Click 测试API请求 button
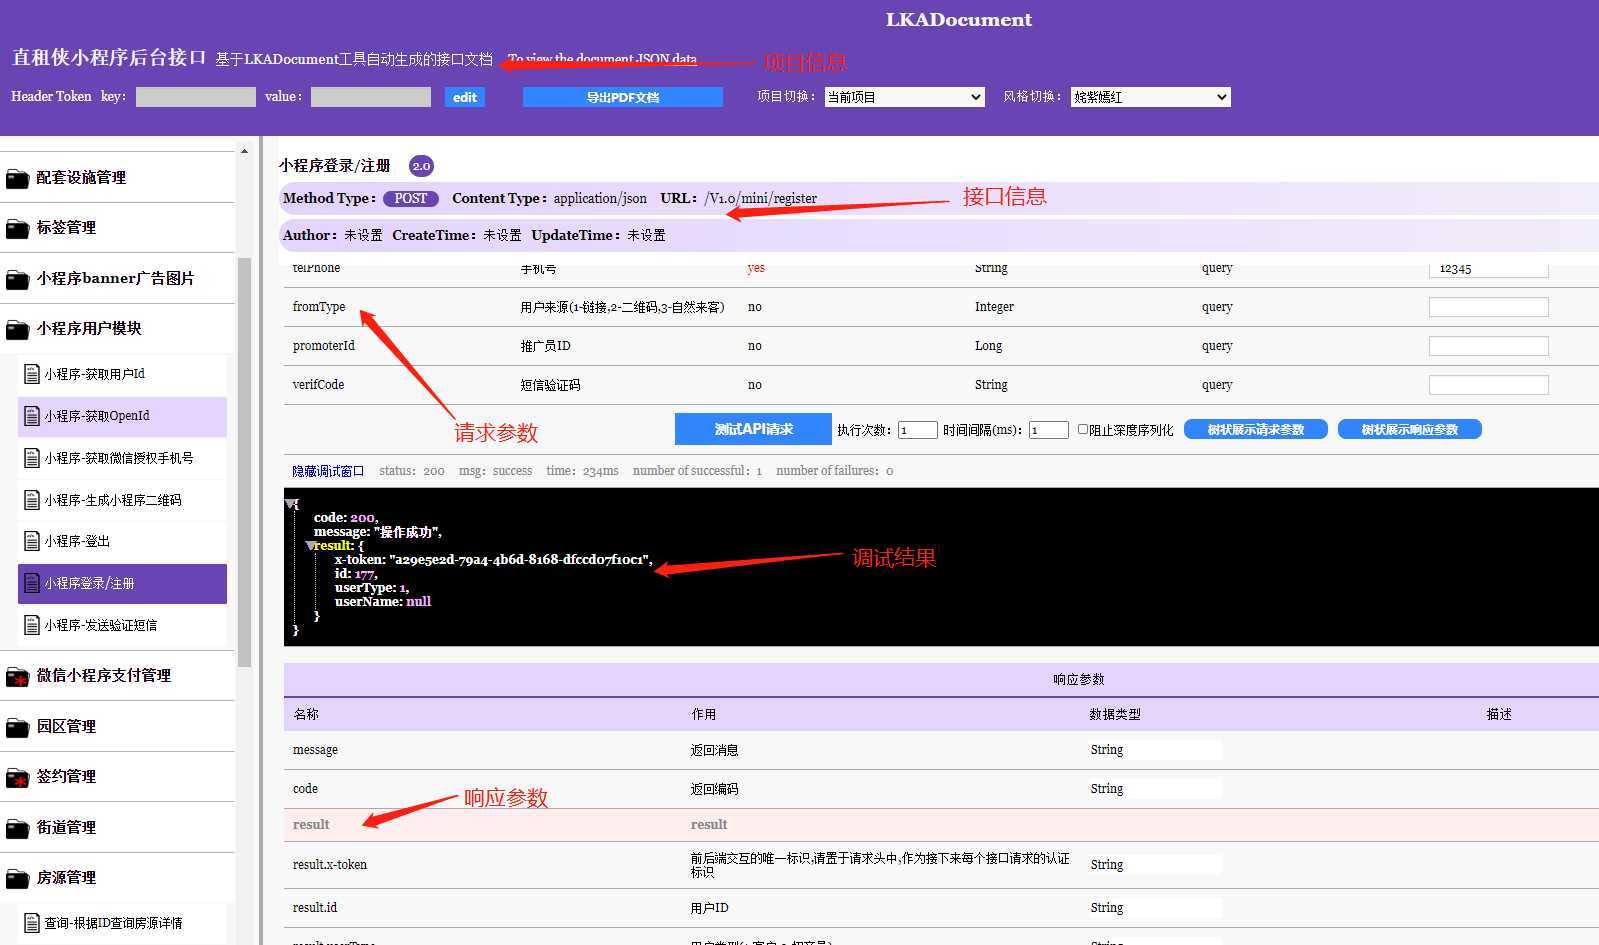Viewport: 1599px width, 945px height. [753, 429]
